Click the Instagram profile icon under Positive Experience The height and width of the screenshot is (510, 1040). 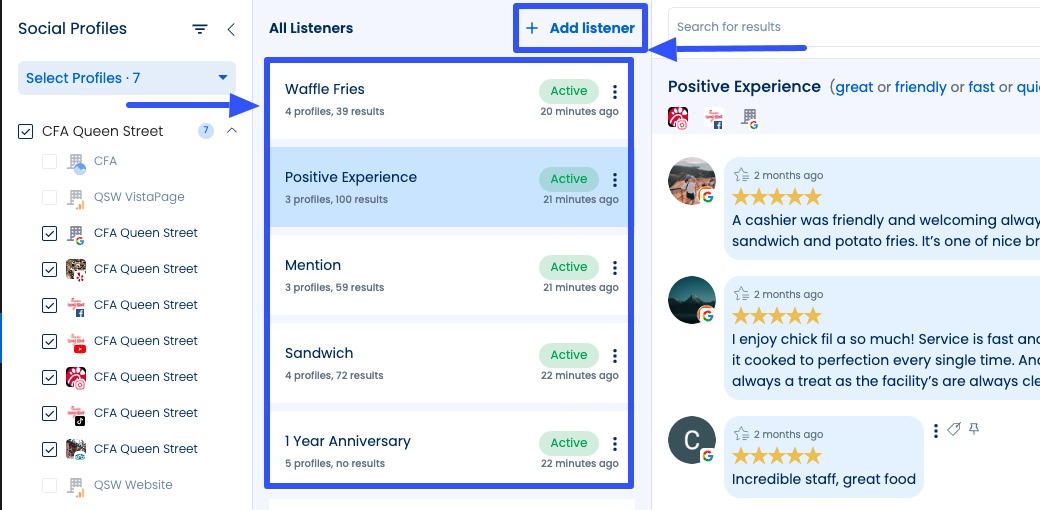pyautogui.click(x=678, y=118)
